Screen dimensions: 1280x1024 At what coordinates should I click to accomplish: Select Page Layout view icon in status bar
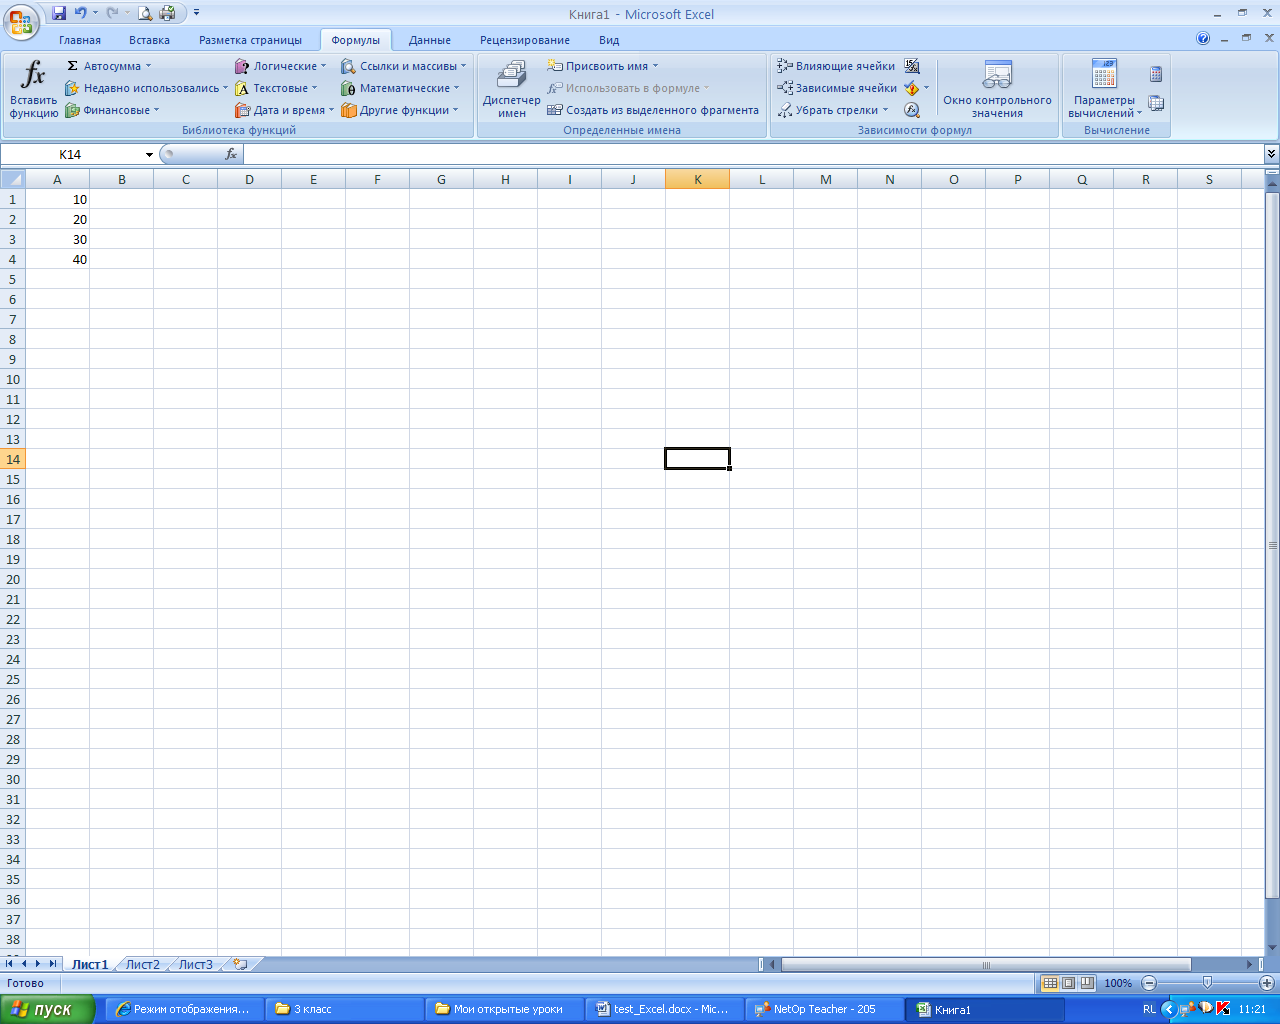point(1068,983)
